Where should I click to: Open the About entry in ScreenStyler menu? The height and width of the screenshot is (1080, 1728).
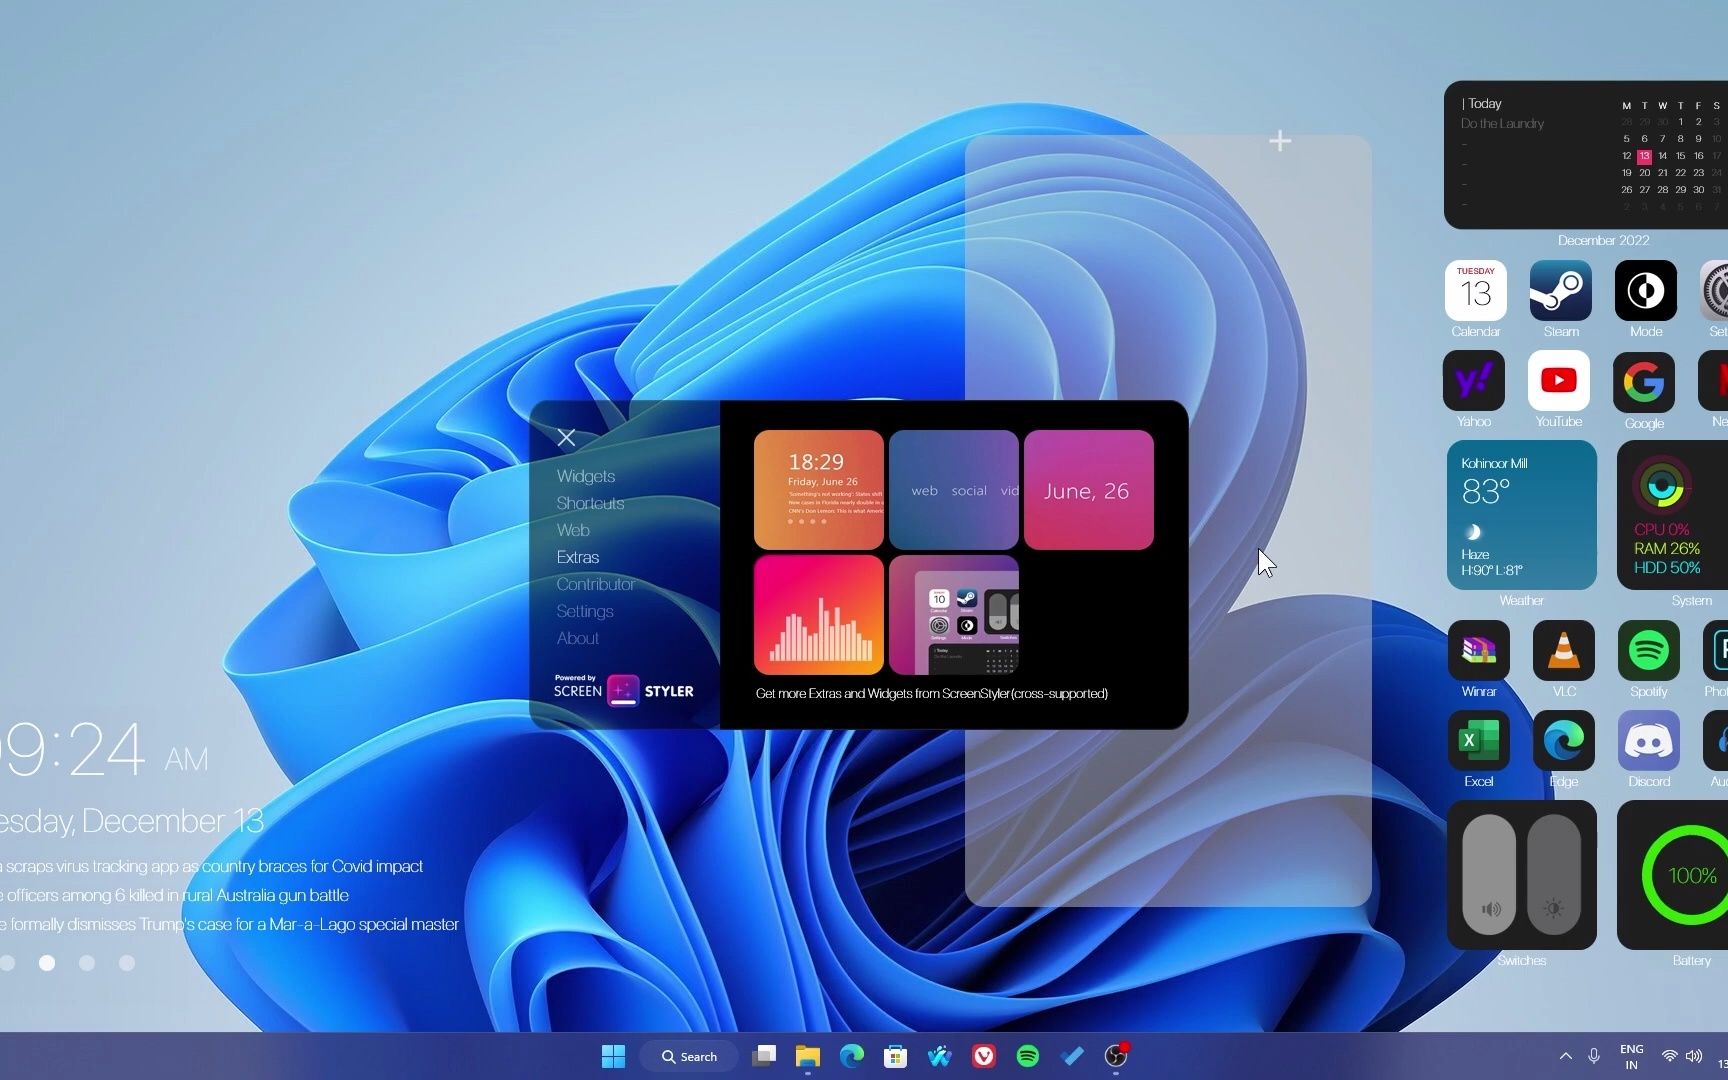[x=577, y=638]
